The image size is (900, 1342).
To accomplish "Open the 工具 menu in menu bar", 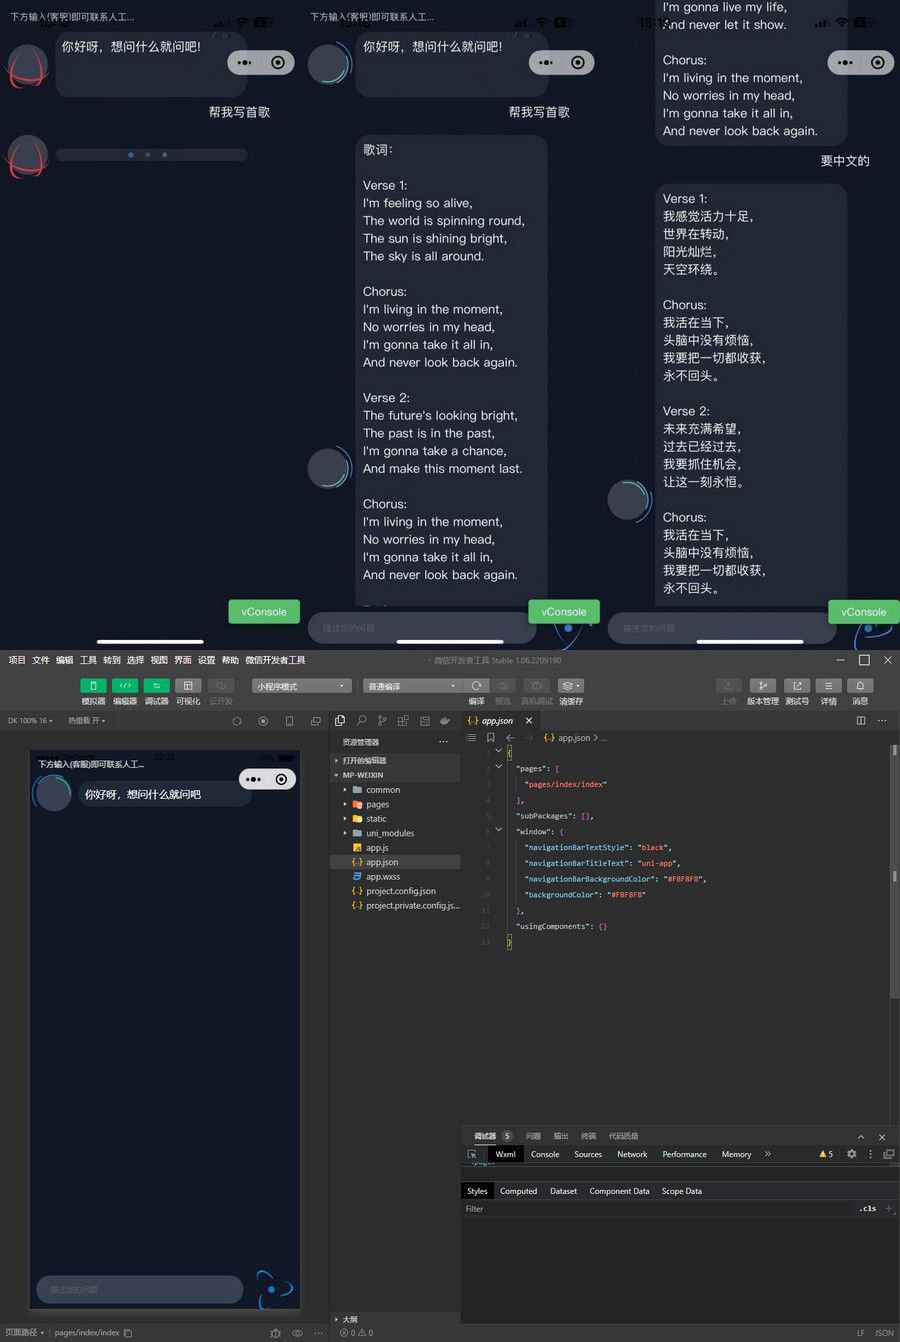I will click(x=88, y=660).
